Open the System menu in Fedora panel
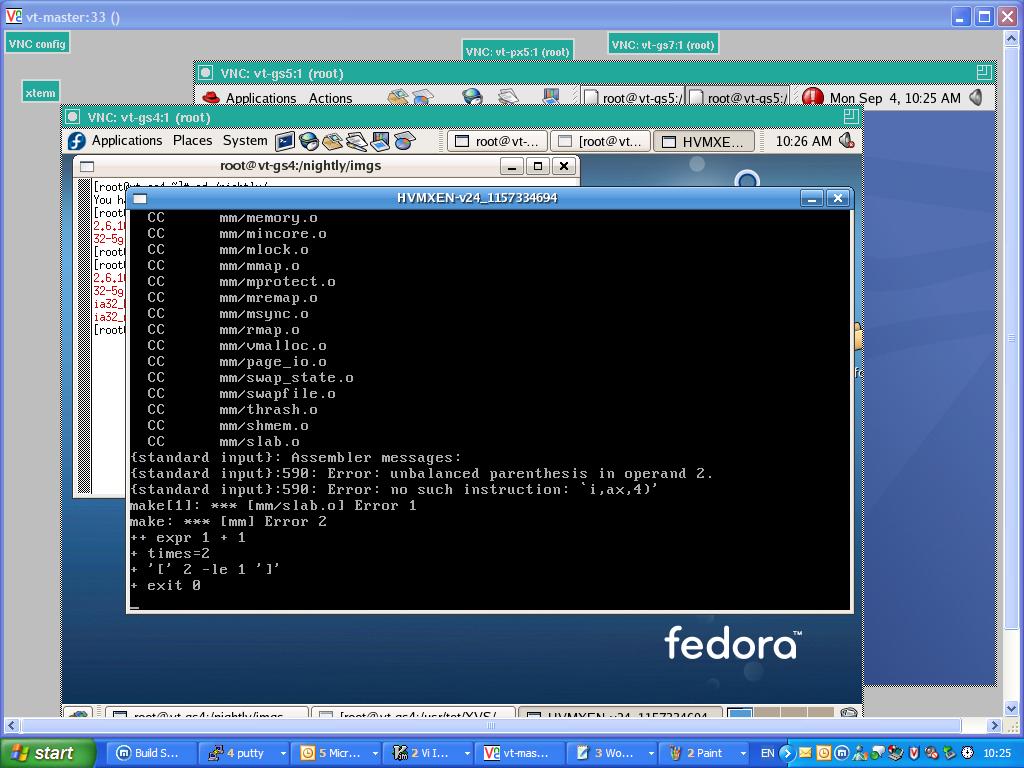 [x=245, y=141]
